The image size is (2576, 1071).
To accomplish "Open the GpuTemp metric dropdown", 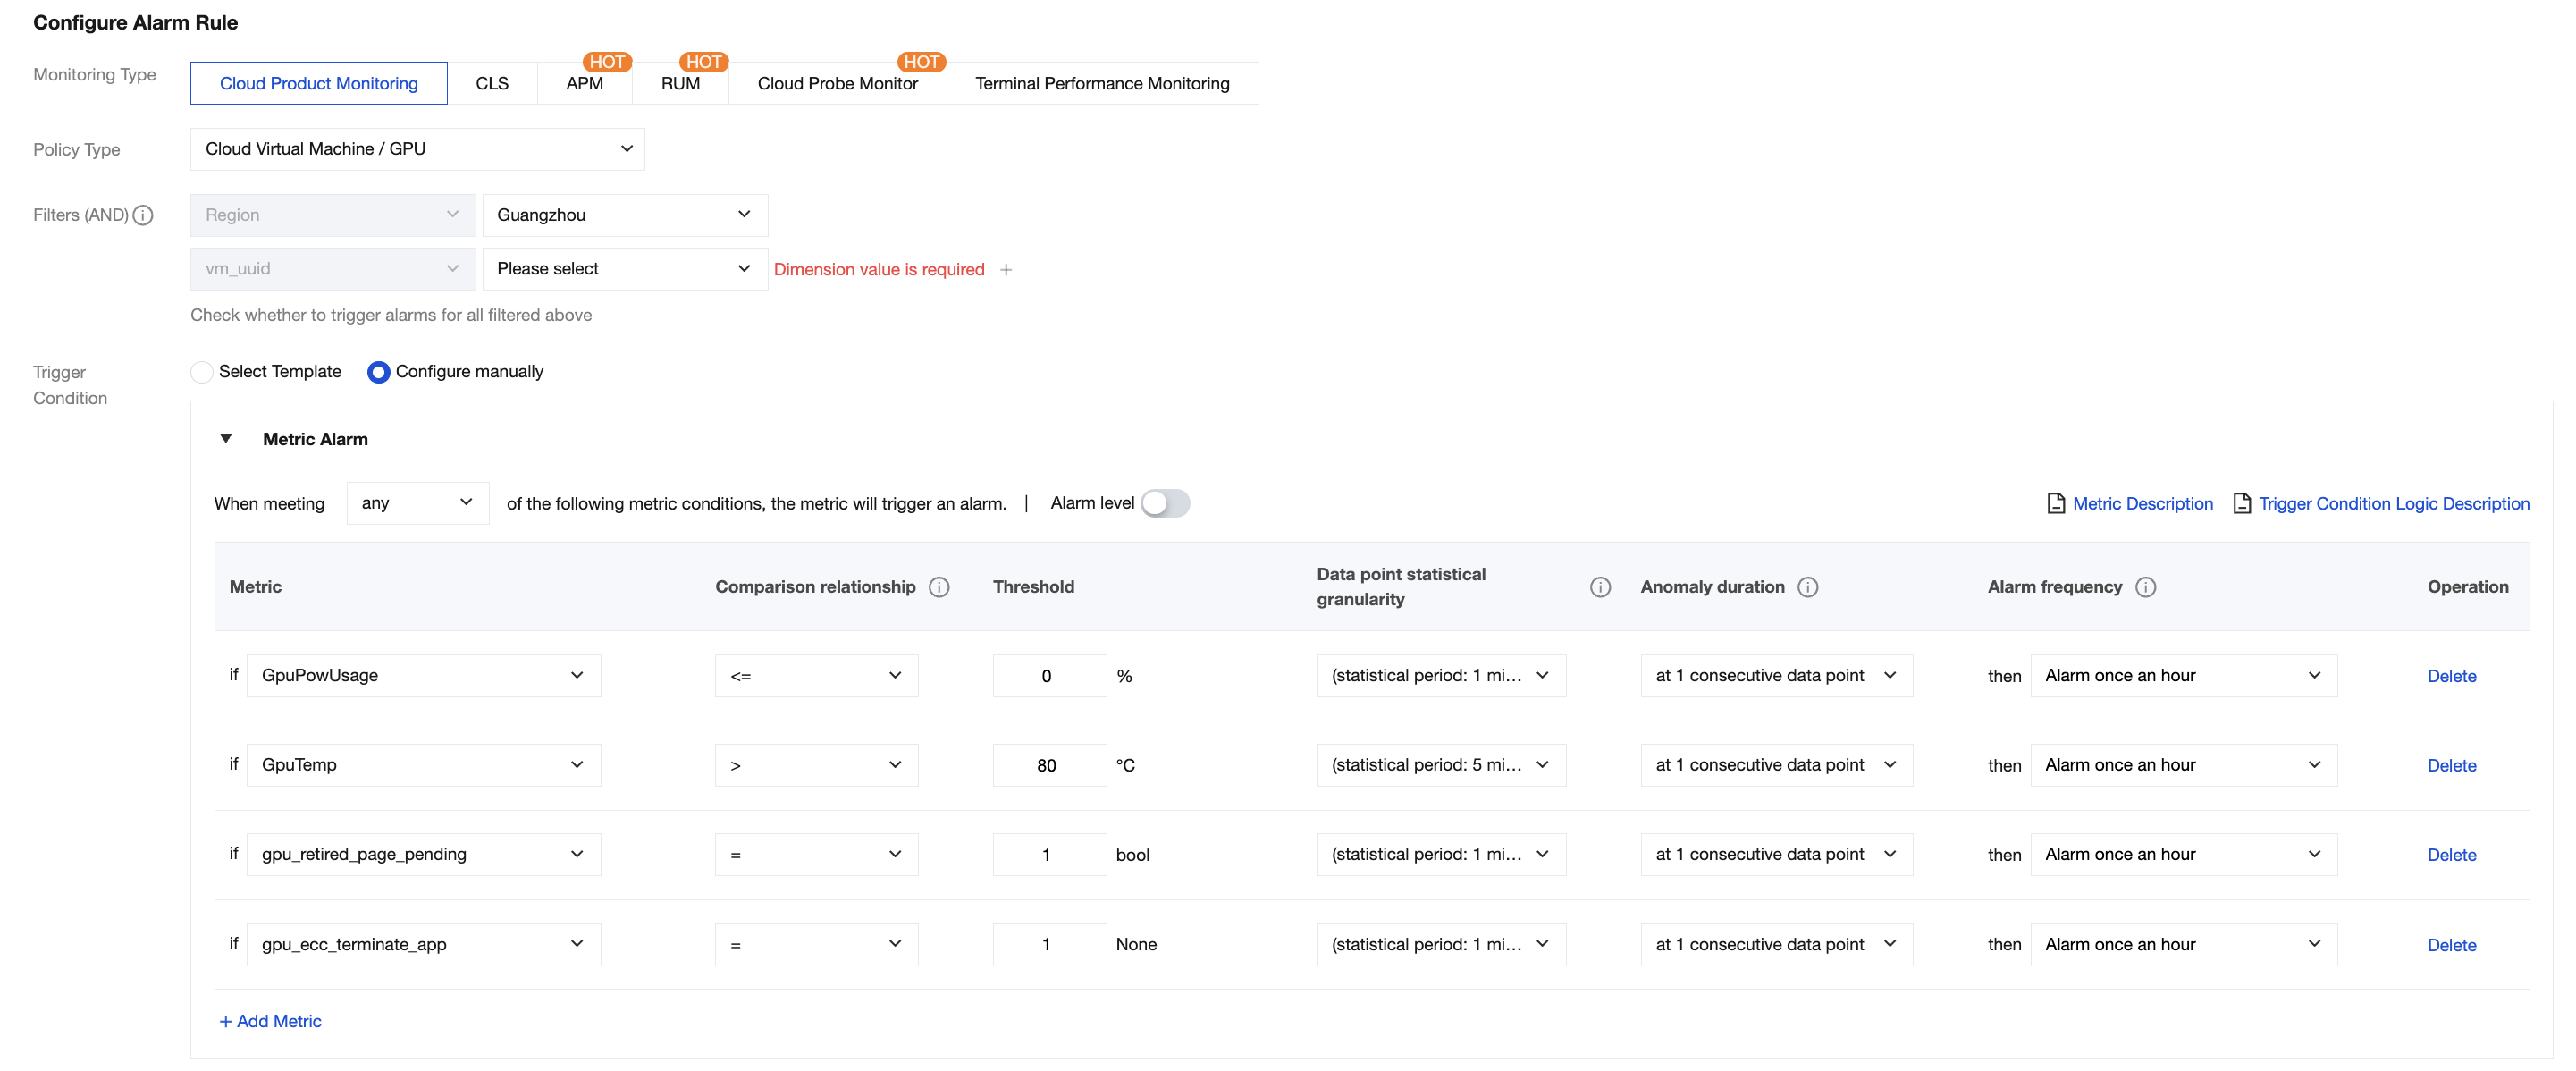I will pyautogui.click(x=423, y=765).
